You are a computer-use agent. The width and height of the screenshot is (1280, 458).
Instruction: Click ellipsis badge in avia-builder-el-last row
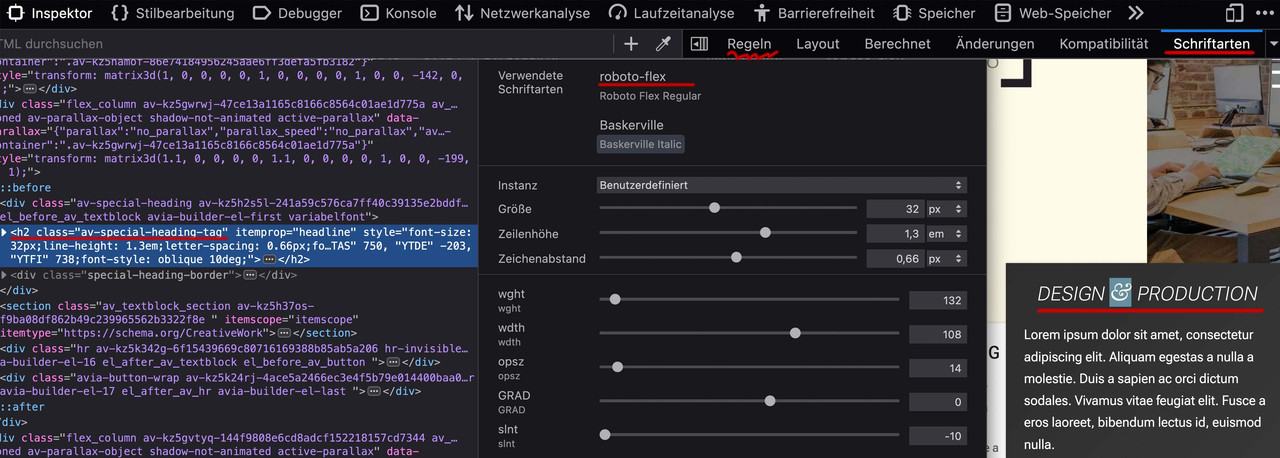tap(374, 392)
